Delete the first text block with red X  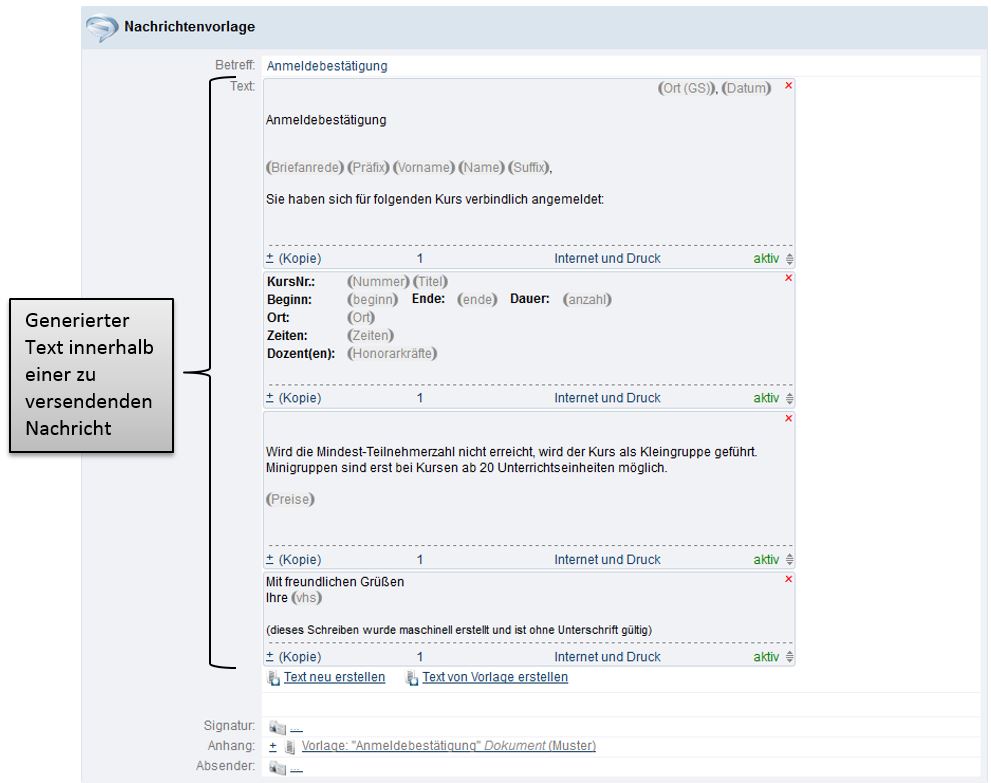[788, 86]
